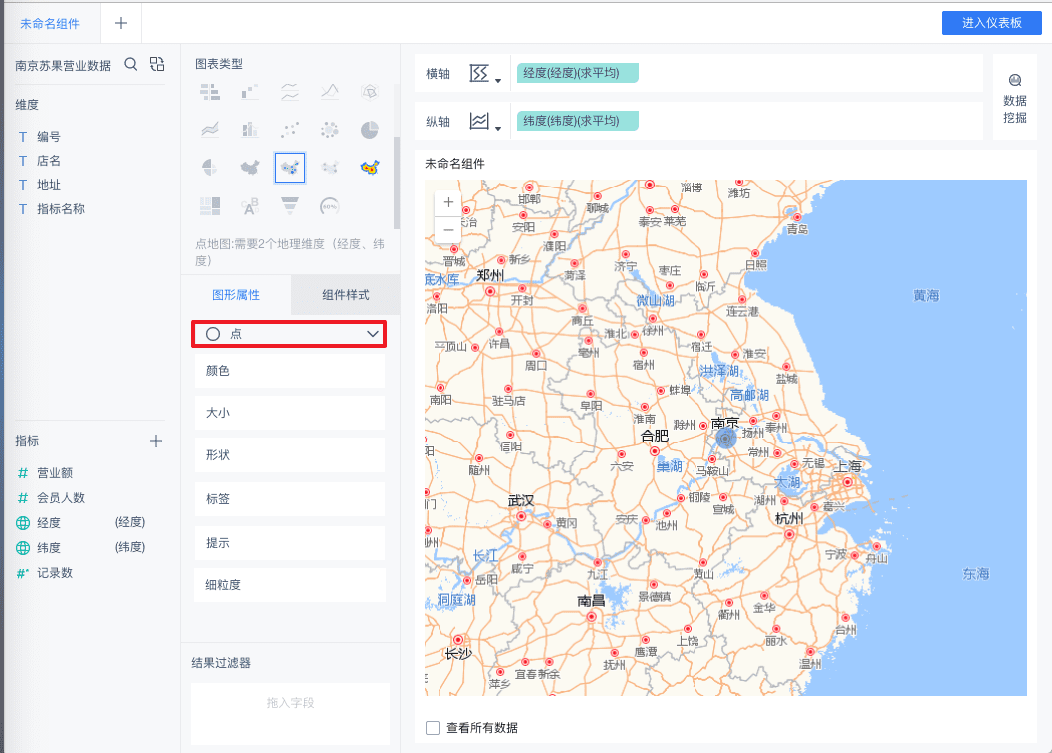This screenshot has width=1052, height=753.
Task: Click the 标签 property box
Action: point(290,499)
